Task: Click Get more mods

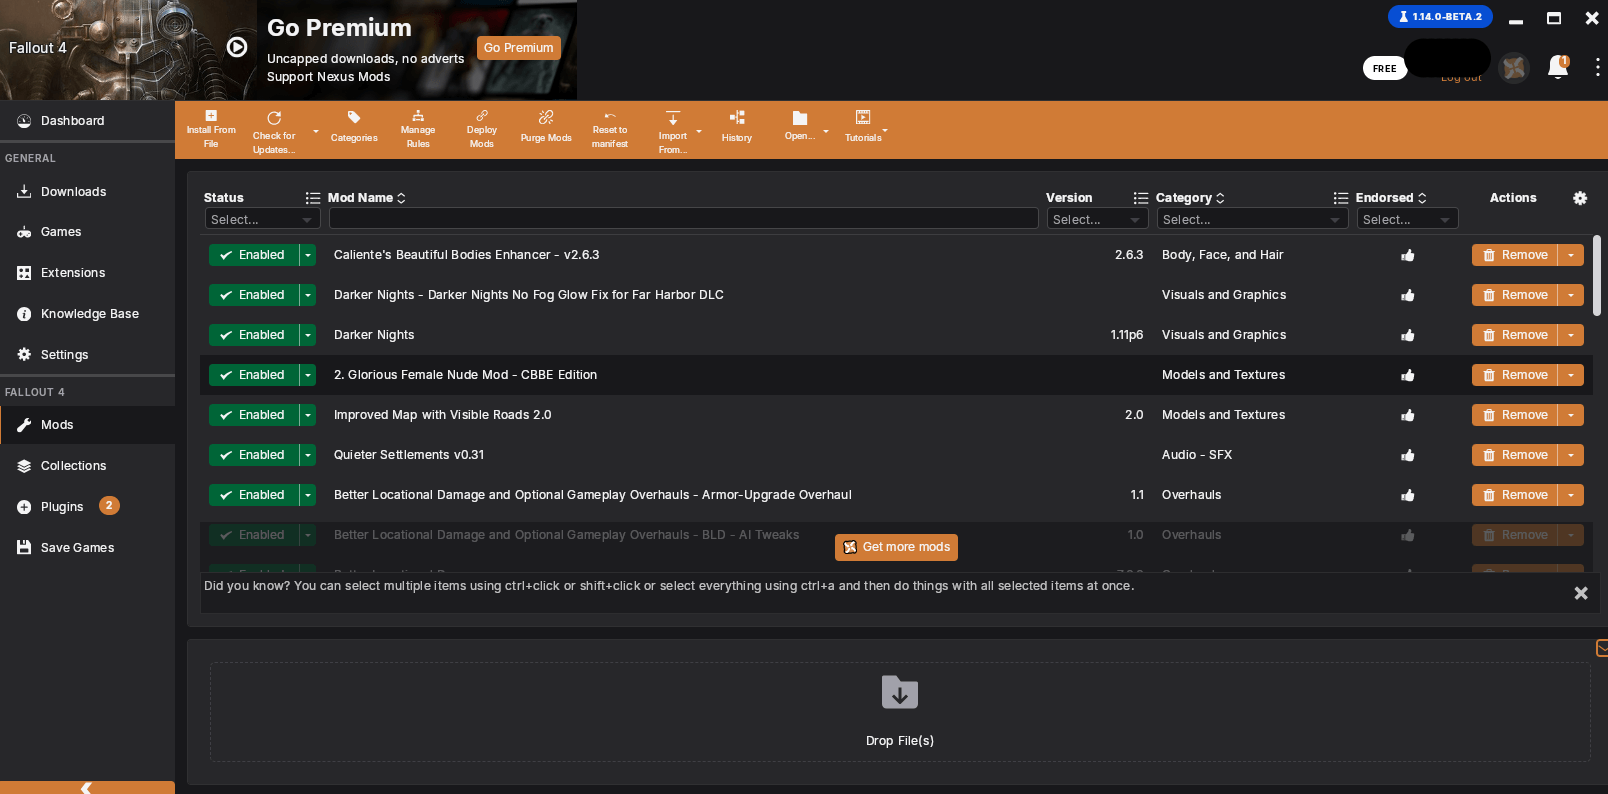Action: 896,547
